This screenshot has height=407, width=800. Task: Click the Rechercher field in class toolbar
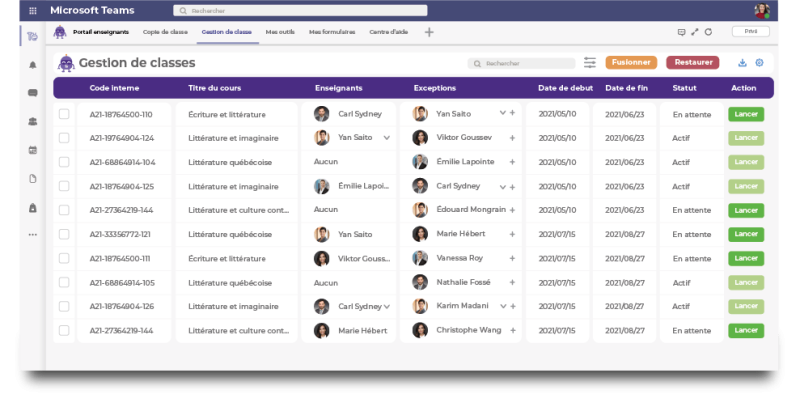point(522,63)
